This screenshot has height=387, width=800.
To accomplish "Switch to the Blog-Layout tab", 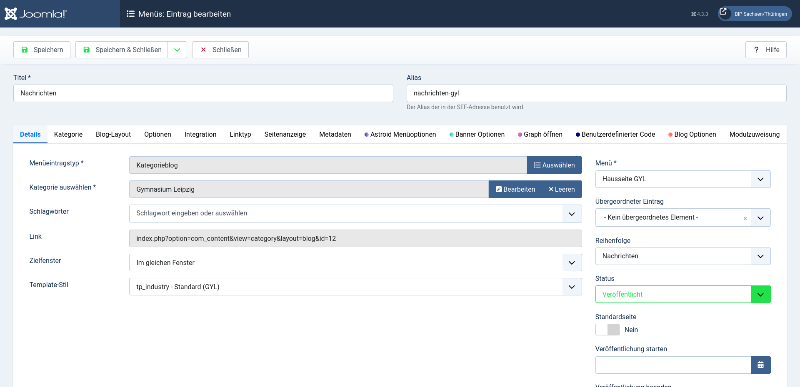I will pyautogui.click(x=113, y=135).
